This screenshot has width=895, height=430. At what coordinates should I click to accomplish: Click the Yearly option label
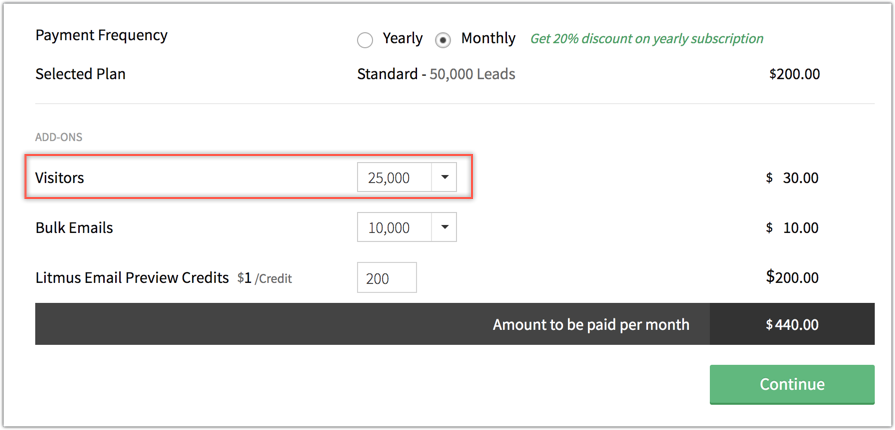tap(402, 38)
